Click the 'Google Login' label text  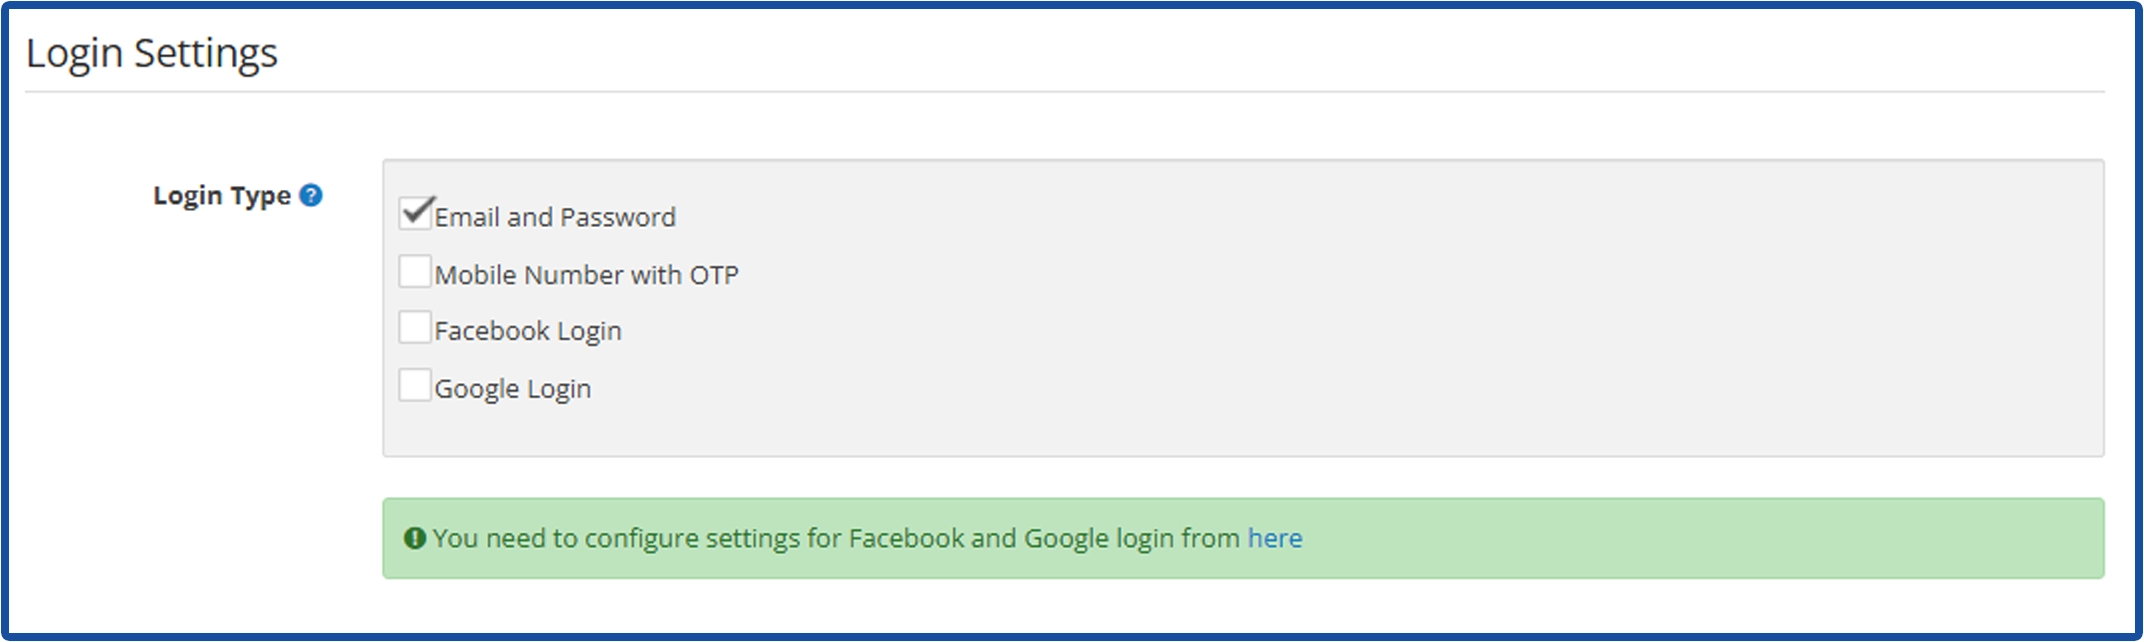point(513,388)
